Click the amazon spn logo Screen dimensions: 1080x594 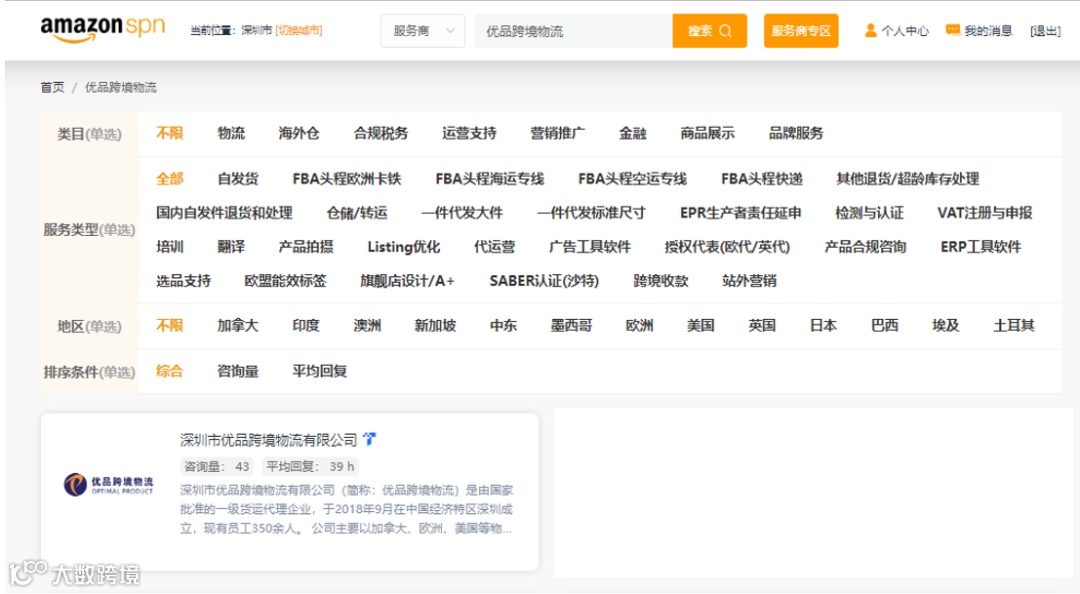[x=103, y=29]
